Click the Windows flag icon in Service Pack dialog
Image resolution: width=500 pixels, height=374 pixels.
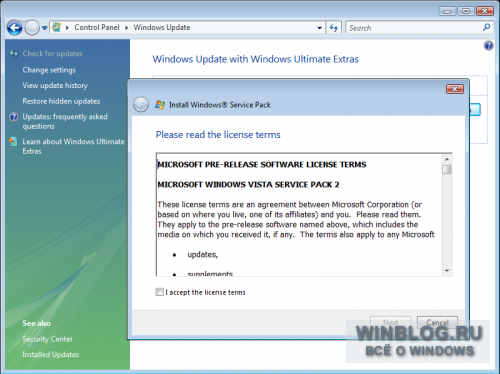(x=160, y=105)
